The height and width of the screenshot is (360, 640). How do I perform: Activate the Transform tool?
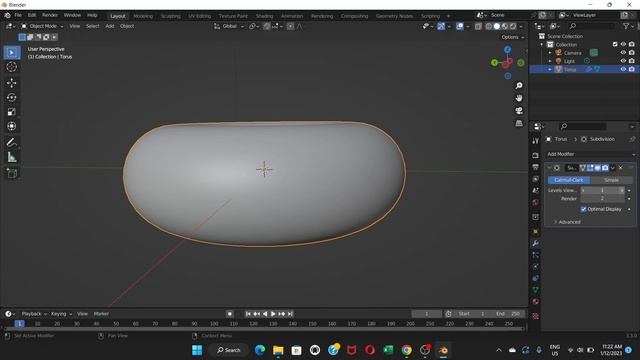[x=11, y=126]
